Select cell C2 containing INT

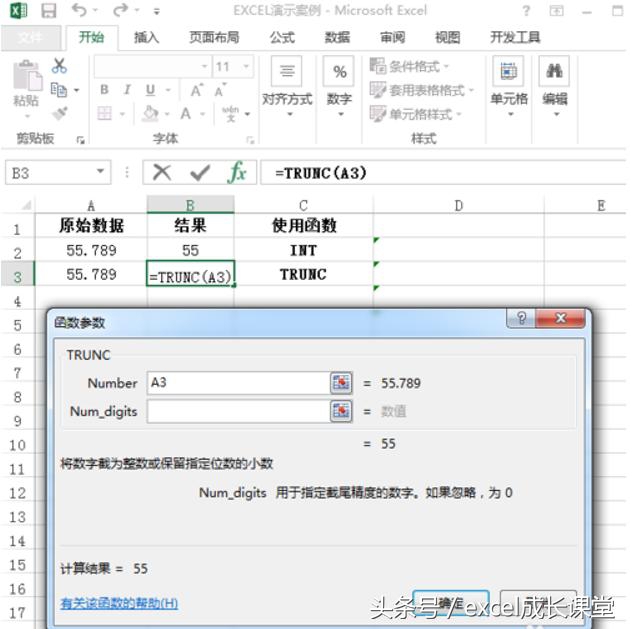pos(304,250)
